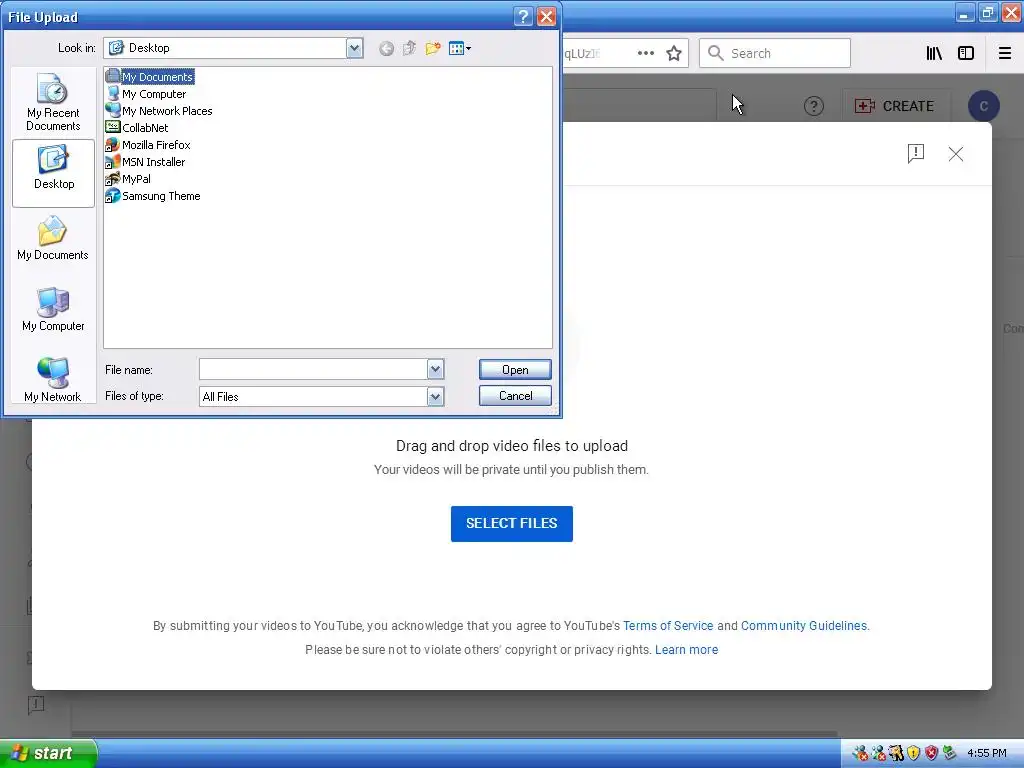Bookmark this page with star

(x=674, y=54)
